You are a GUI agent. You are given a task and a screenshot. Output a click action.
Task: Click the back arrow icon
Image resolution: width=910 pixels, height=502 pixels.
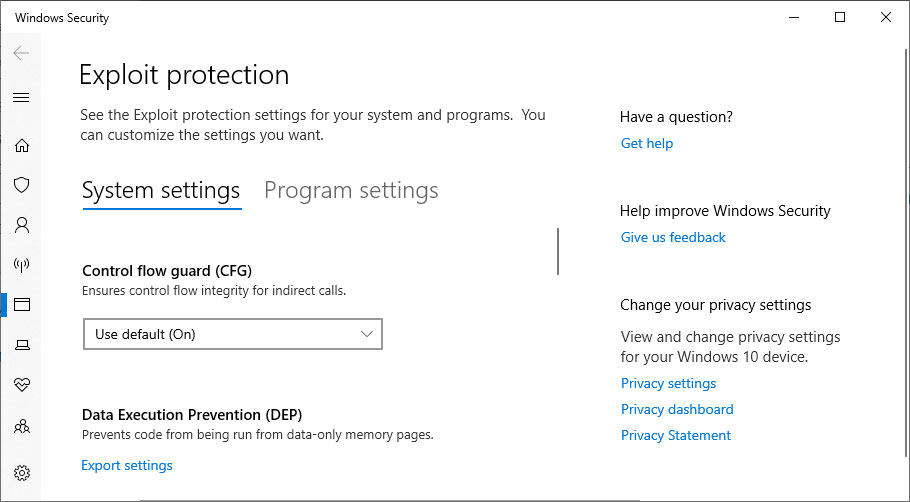[x=21, y=53]
